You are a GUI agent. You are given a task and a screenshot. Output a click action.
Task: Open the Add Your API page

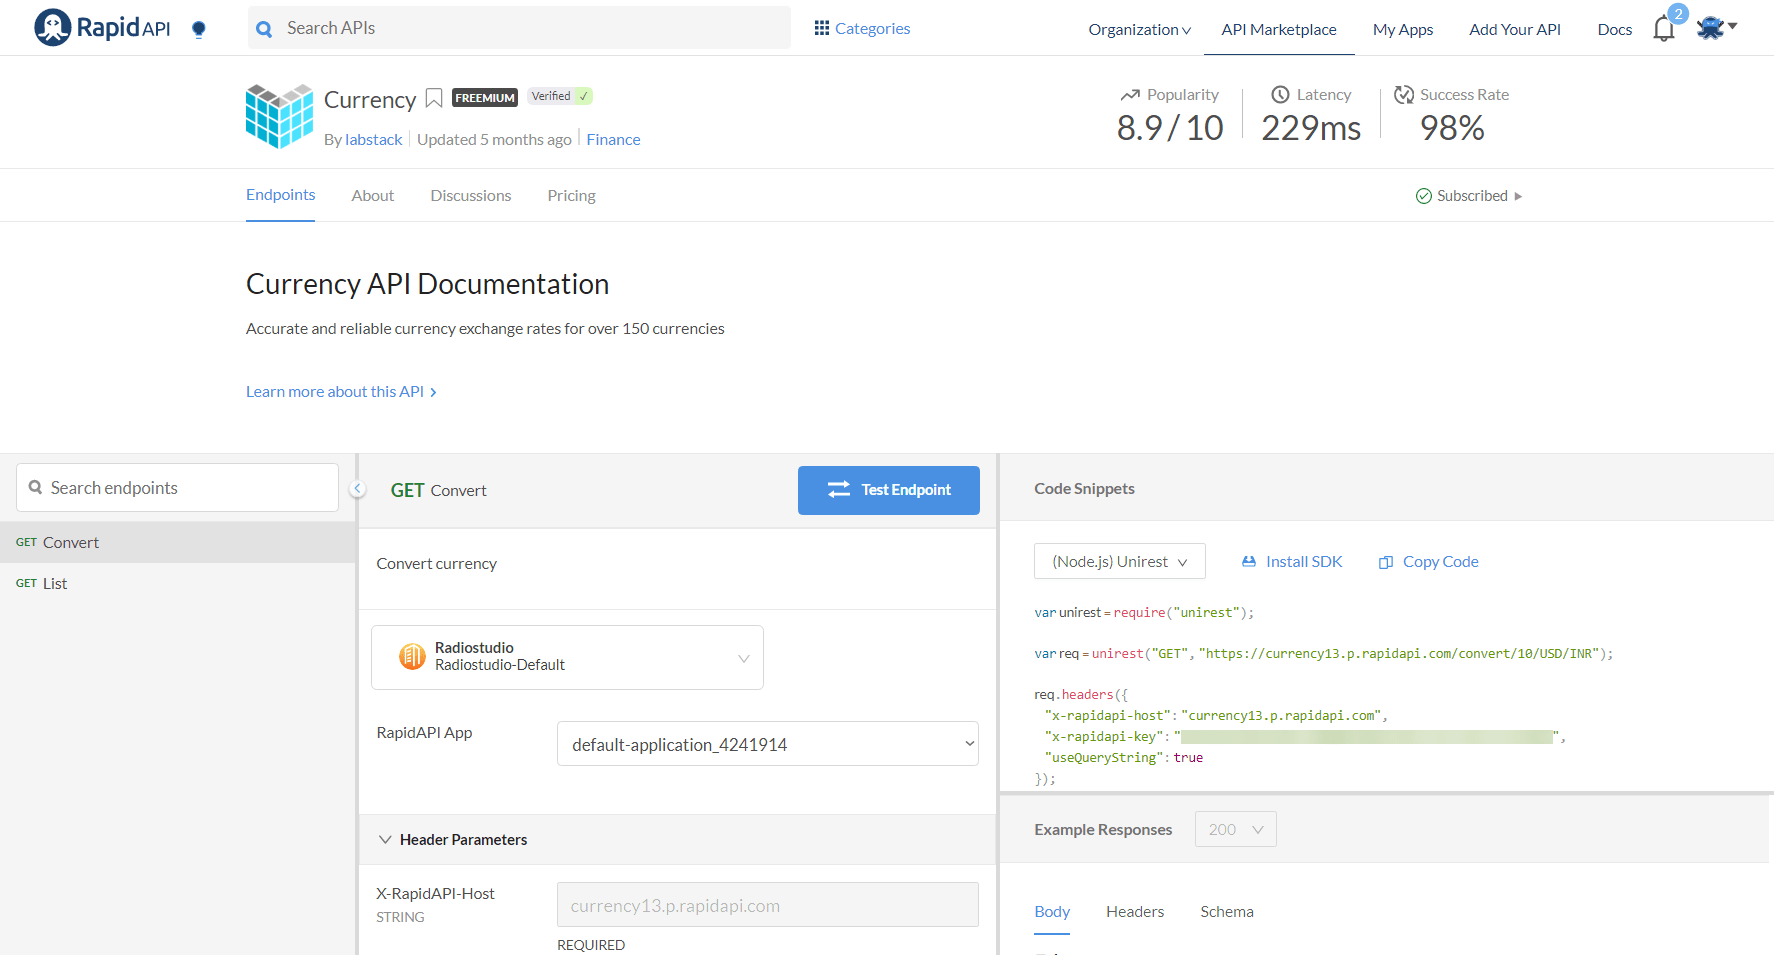pyautogui.click(x=1515, y=29)
